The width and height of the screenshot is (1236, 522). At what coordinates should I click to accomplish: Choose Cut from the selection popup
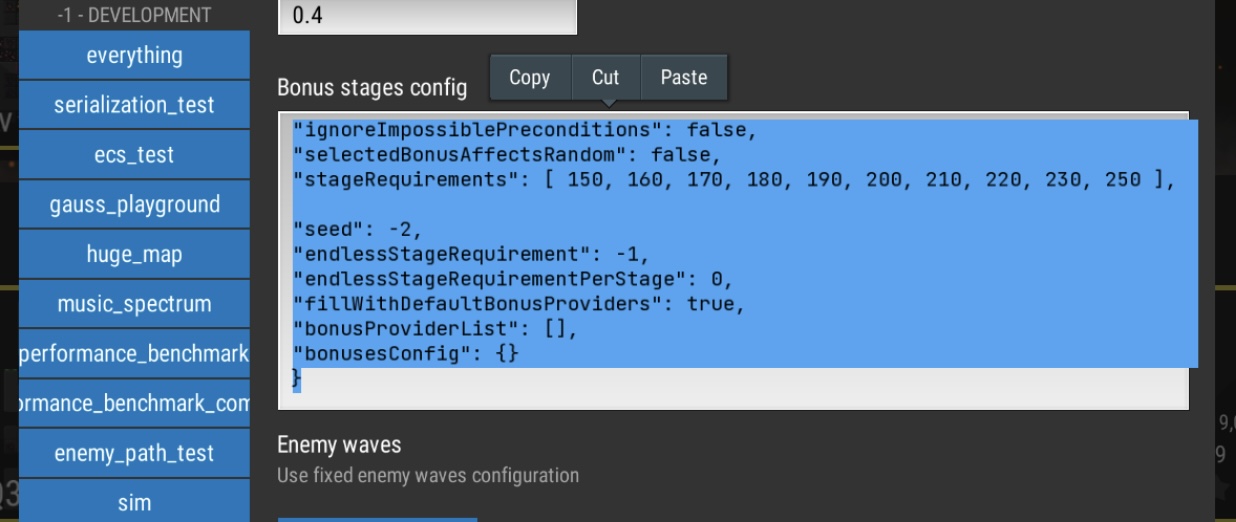click(x=605, y=78)
